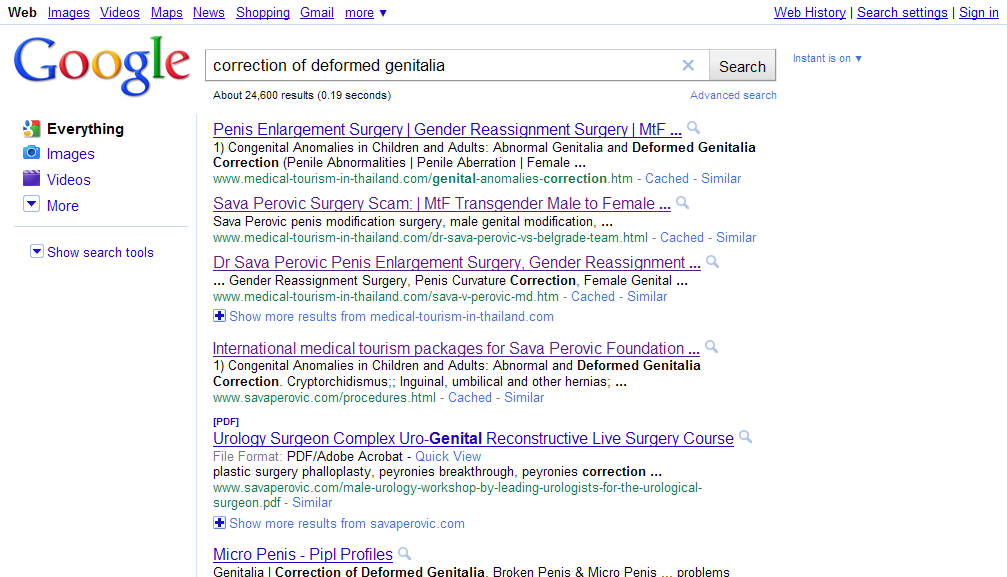The width and height of the screenshot is (1007, 577).
Task: Click preview magnifier beside International medical tourism packages result
Action: [x=712, y=348]
